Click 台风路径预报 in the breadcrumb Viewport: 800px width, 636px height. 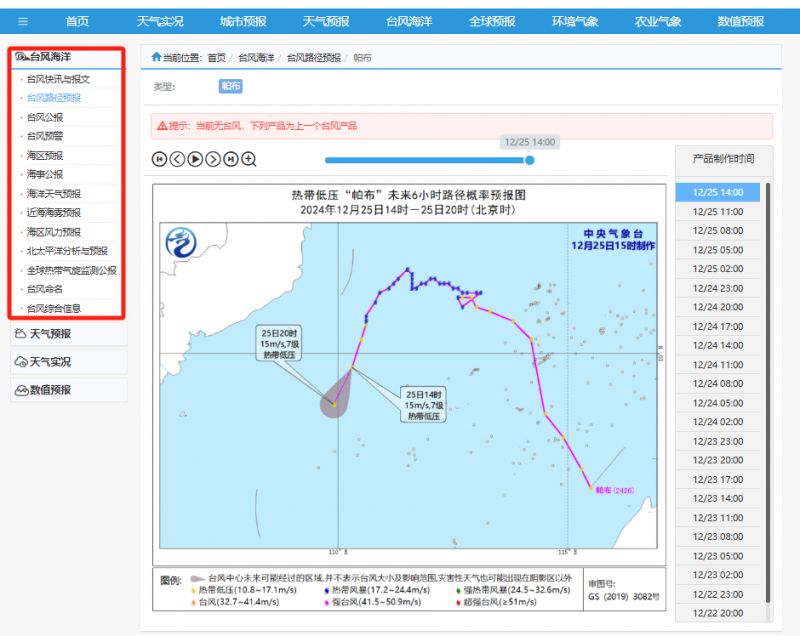tap(314, 58)
